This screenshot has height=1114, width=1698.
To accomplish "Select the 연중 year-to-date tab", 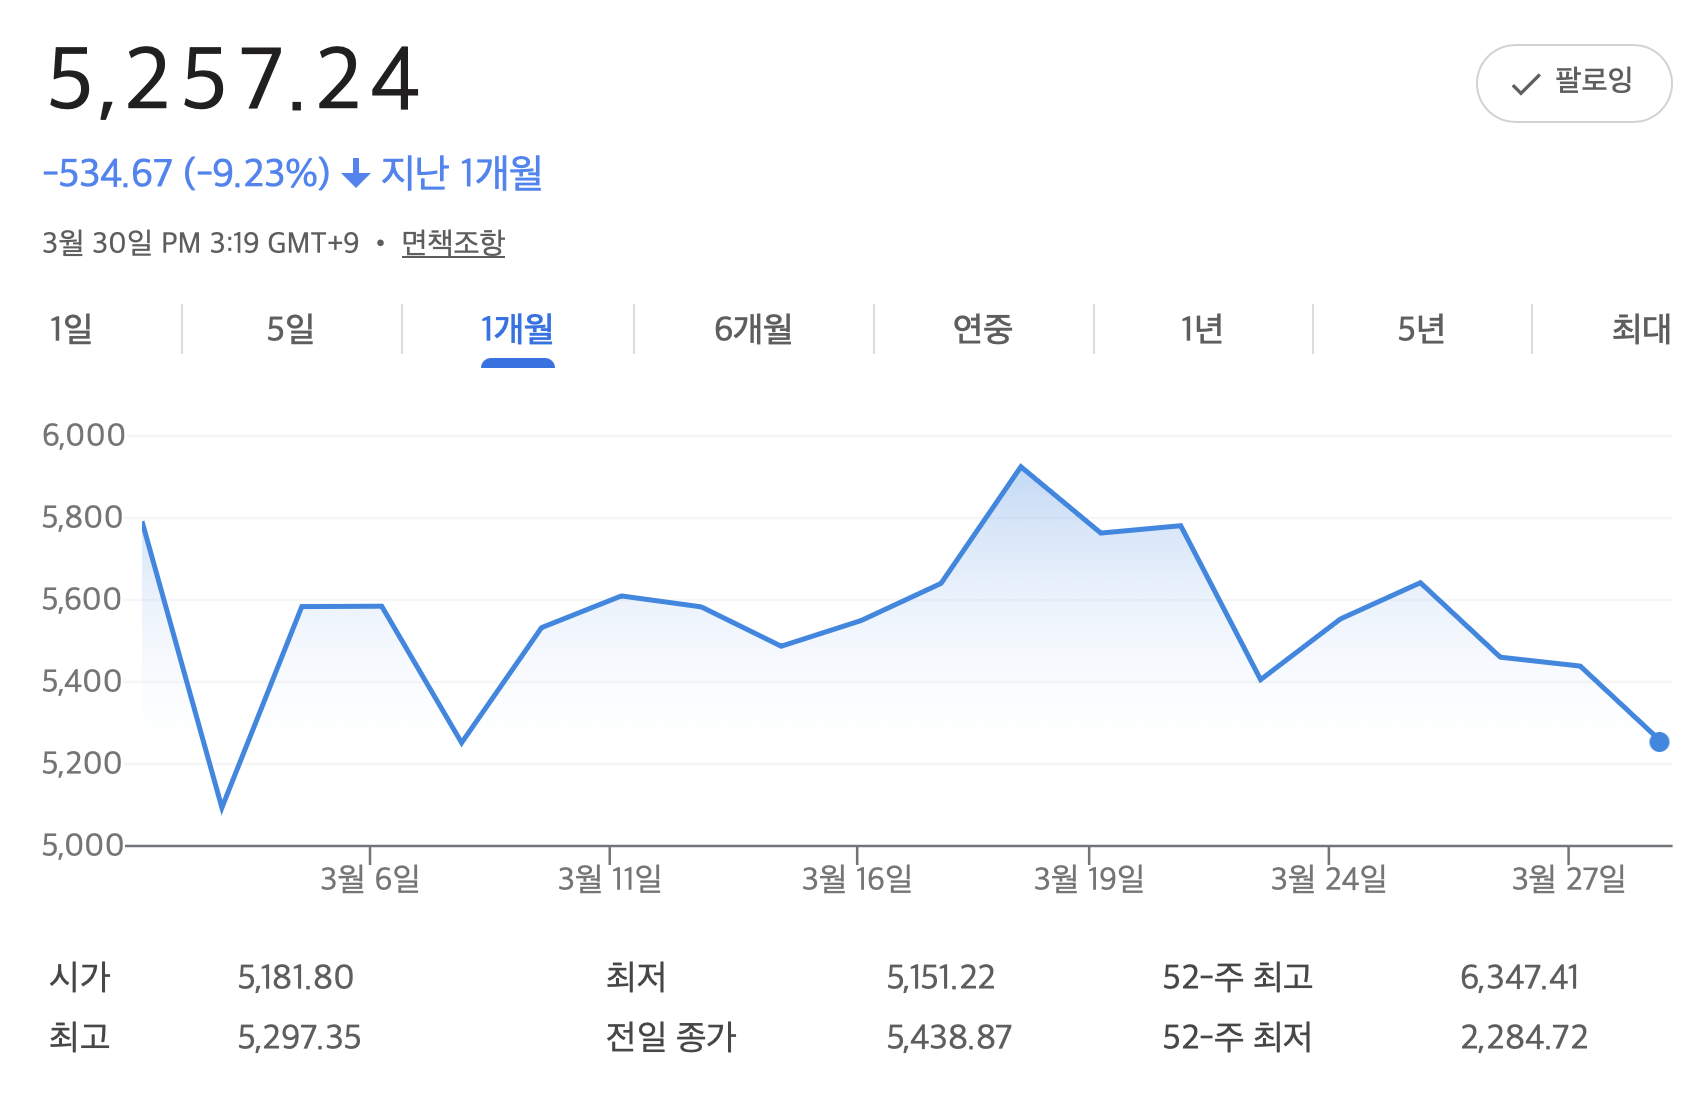I will click(x=982, y=328).
